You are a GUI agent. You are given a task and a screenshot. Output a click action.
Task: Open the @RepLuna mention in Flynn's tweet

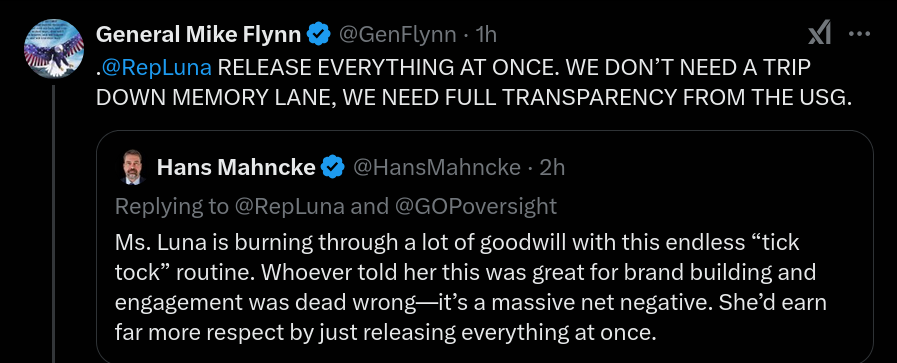click(x=158, y=67)
